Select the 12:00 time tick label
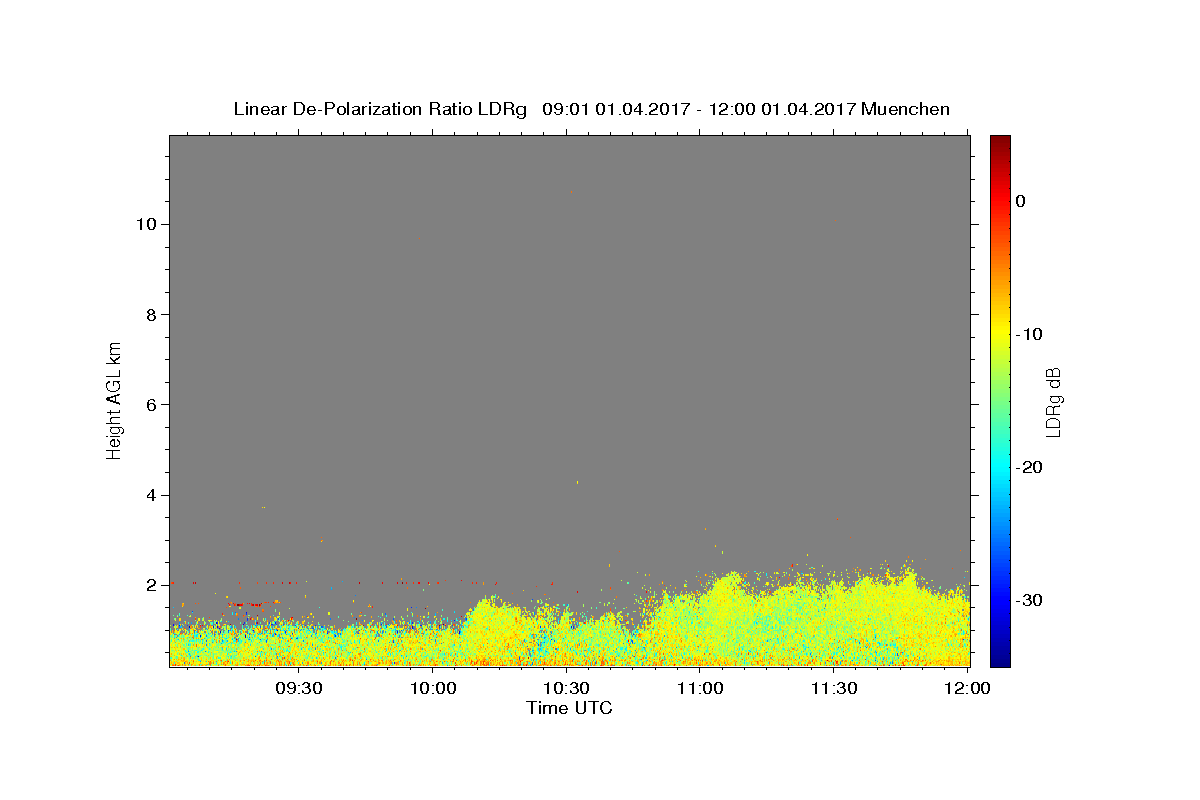The width and height of the screenshot is (1200, 800). (968, 689)
